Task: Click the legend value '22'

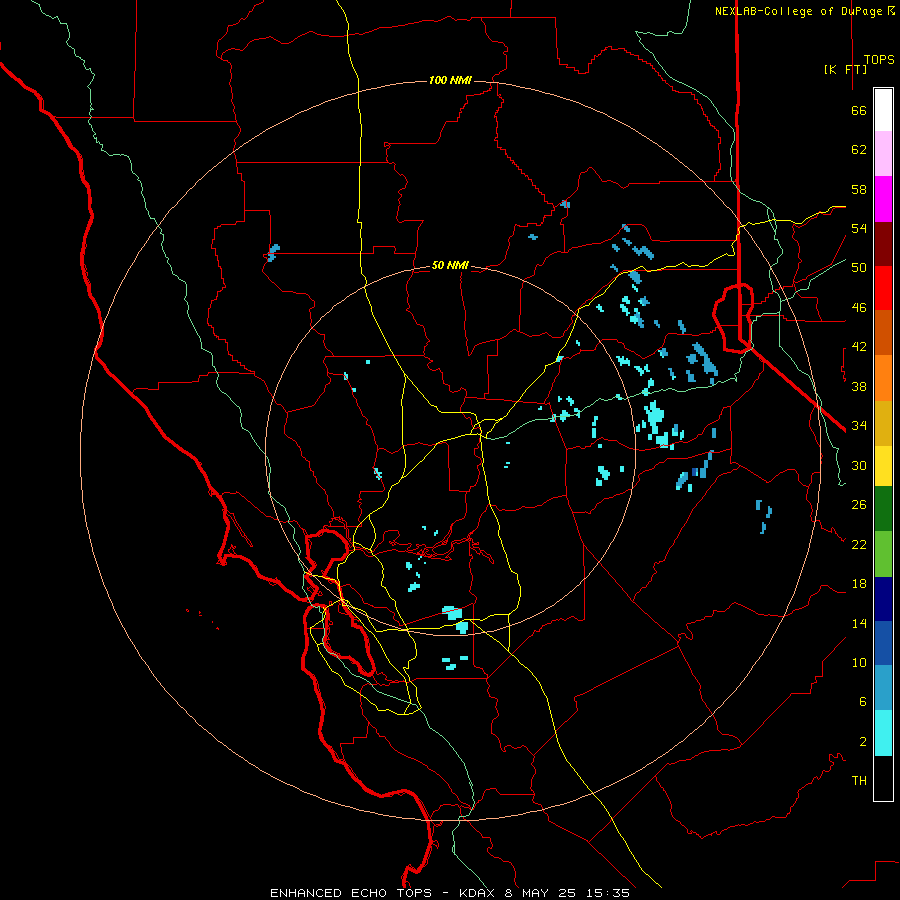Action: (x=859, y=544)
